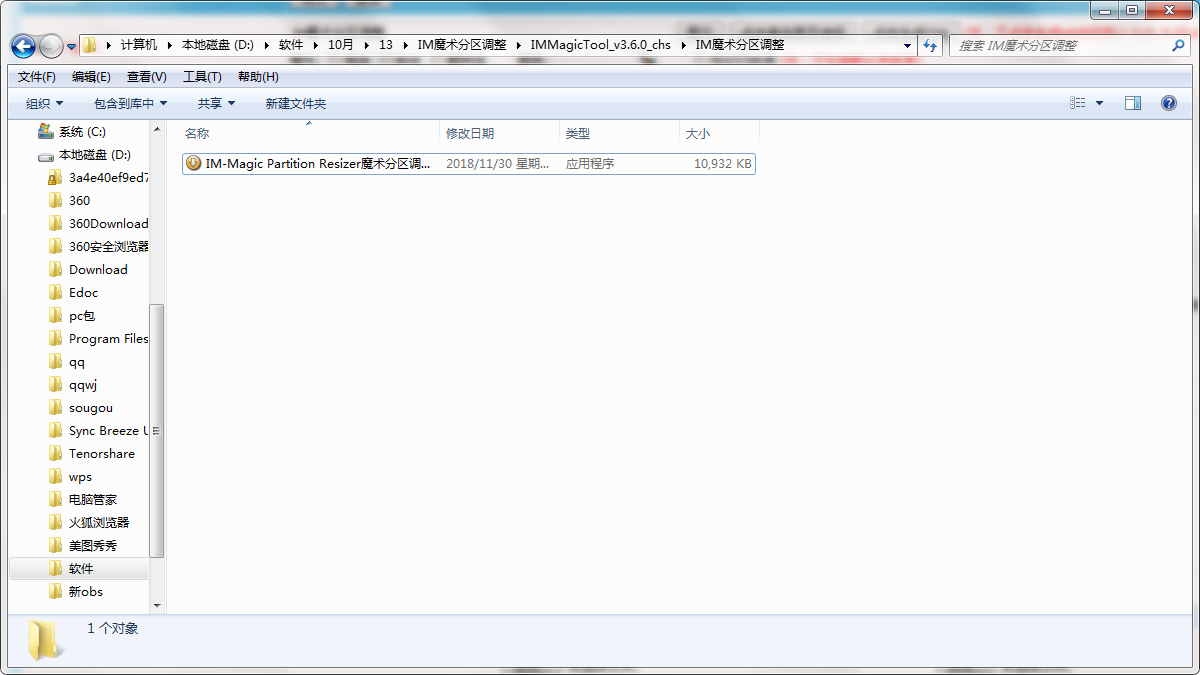The height and width of the screenshot is (675, 1200).
Task: Open the 电脑管家 folder
Action: pyautogui.click(x=92, y=500)
